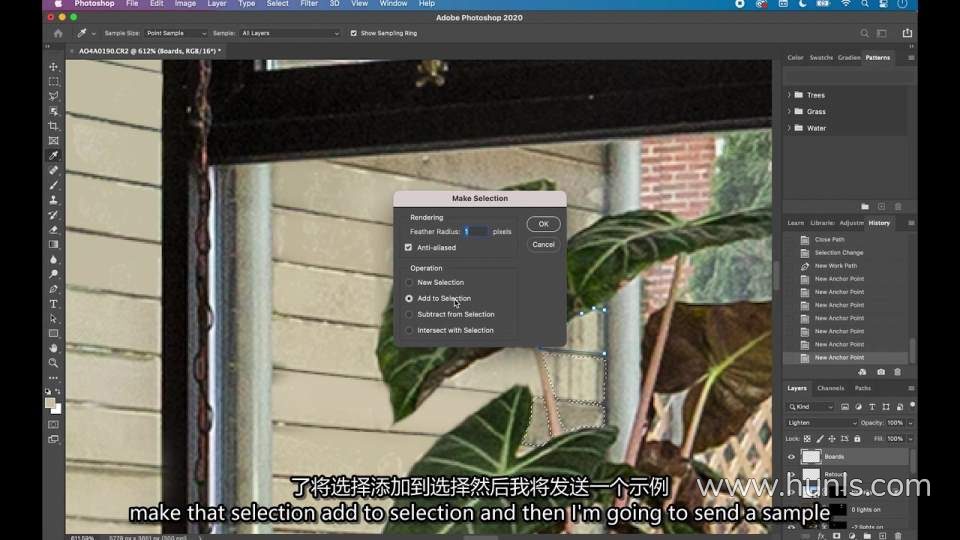
Task: Create new pattern group folder icon
Action: point(865,207)
